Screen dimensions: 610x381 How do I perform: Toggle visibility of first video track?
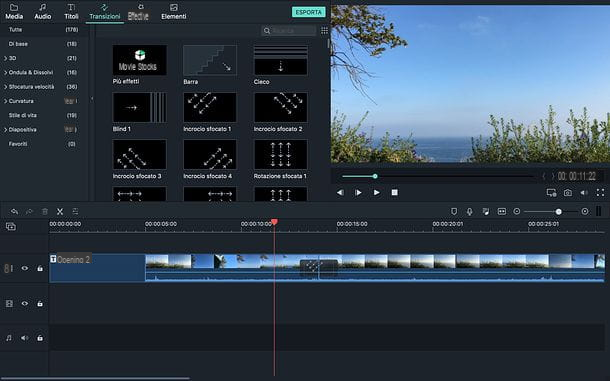click(25, 268)
